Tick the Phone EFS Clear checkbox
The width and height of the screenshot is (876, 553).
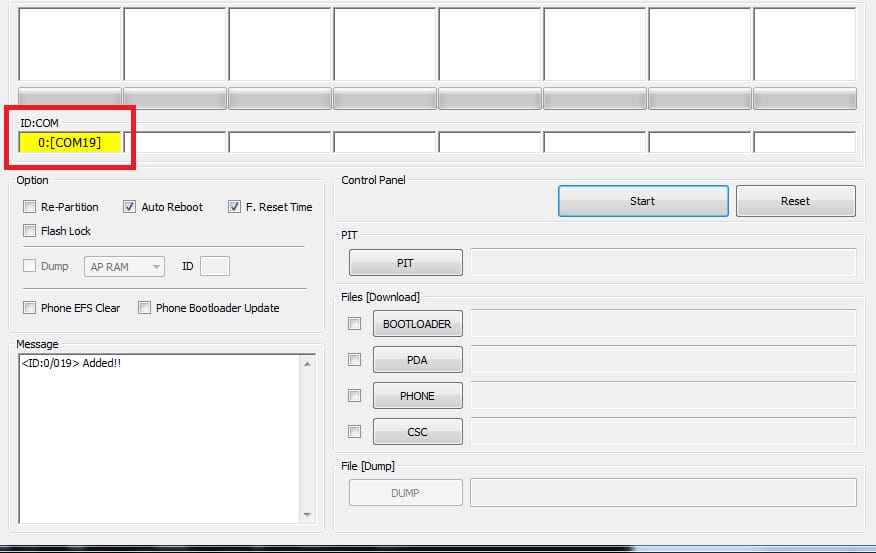30,308
